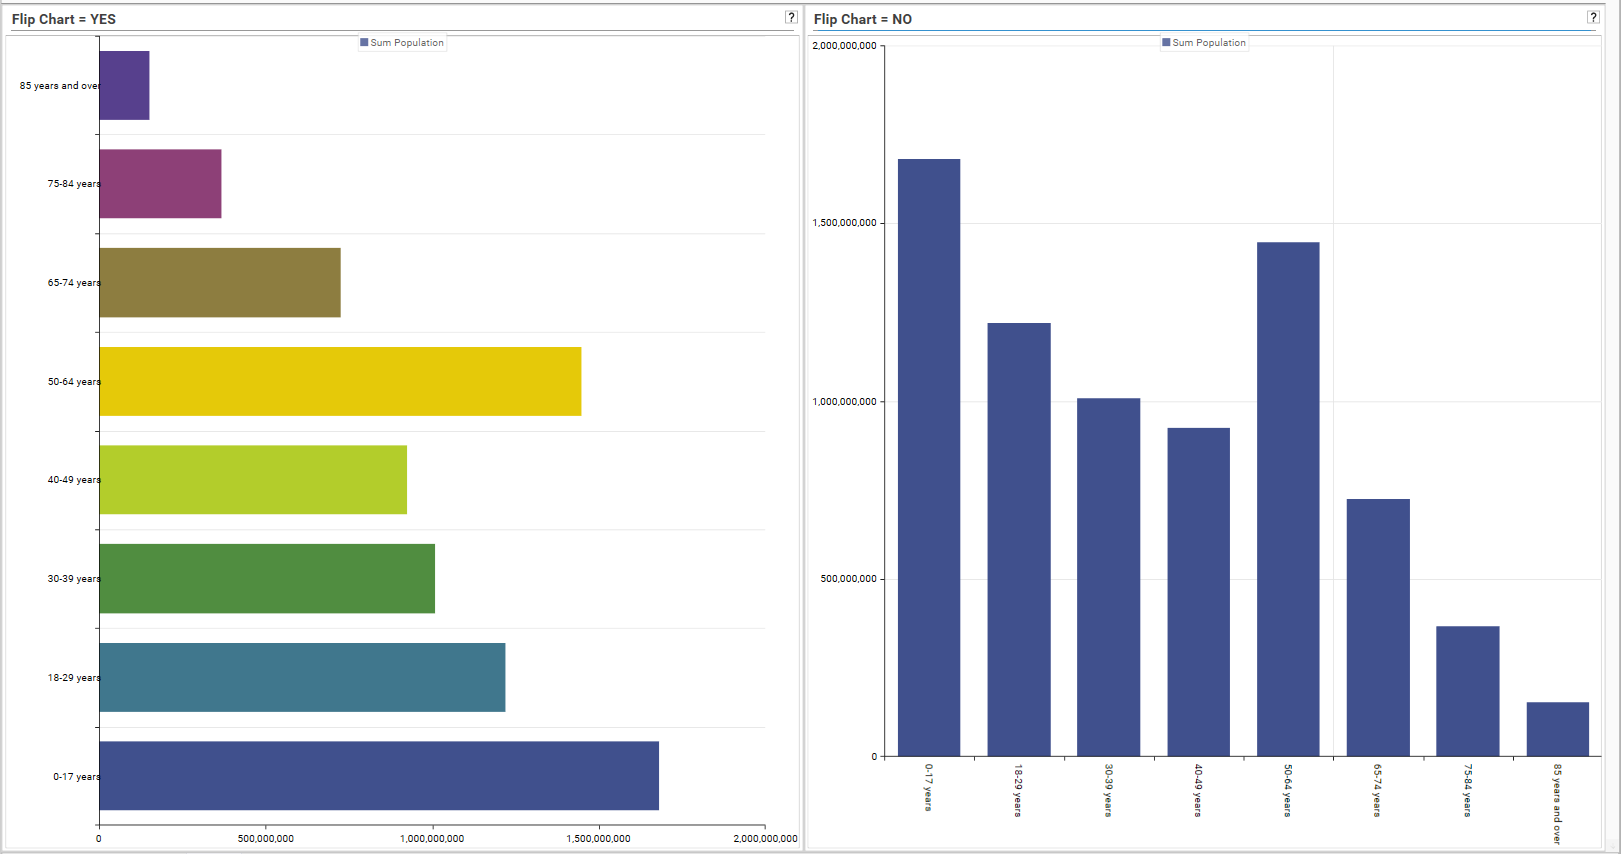This screenshot has height=854, width=1621.
Task: Click rotated 18-29 years label under right chart
Action: coord(1018,791)
